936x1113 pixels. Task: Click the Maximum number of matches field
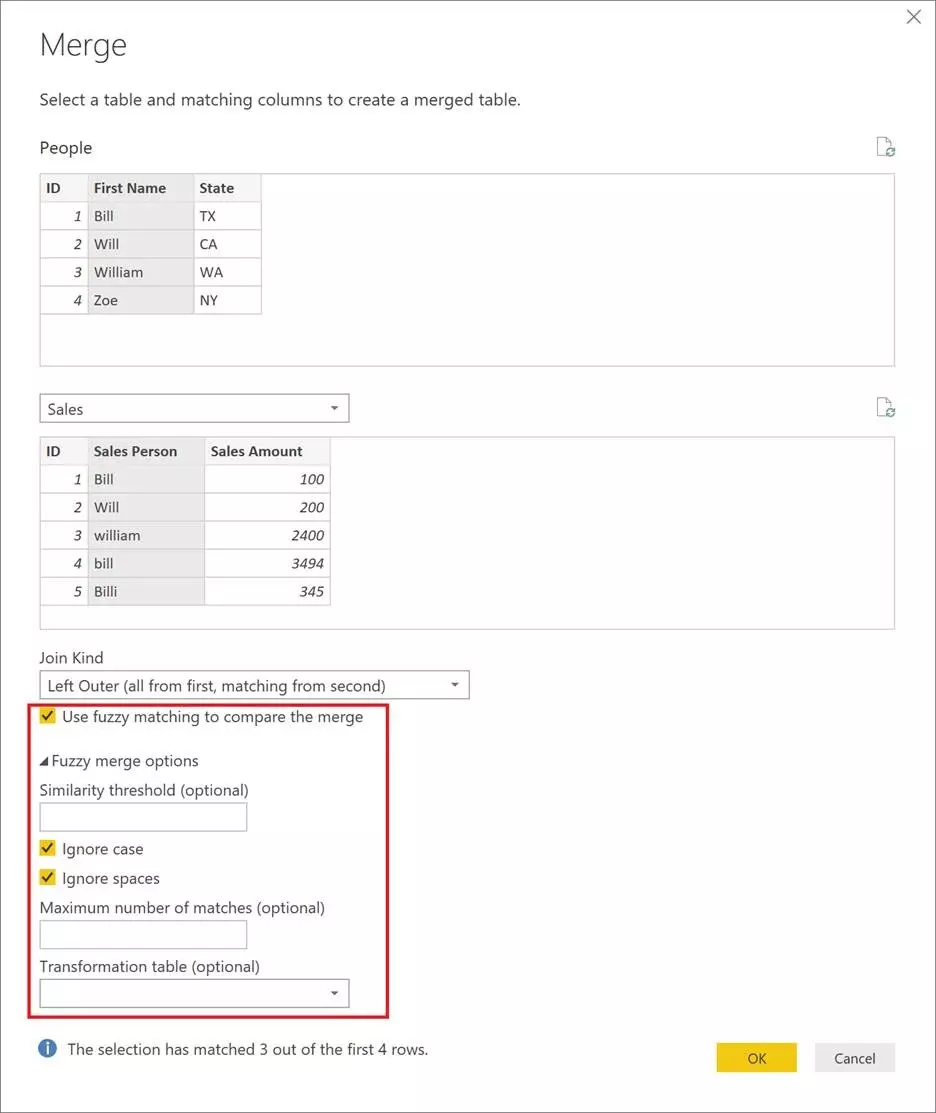pos(143,935)
